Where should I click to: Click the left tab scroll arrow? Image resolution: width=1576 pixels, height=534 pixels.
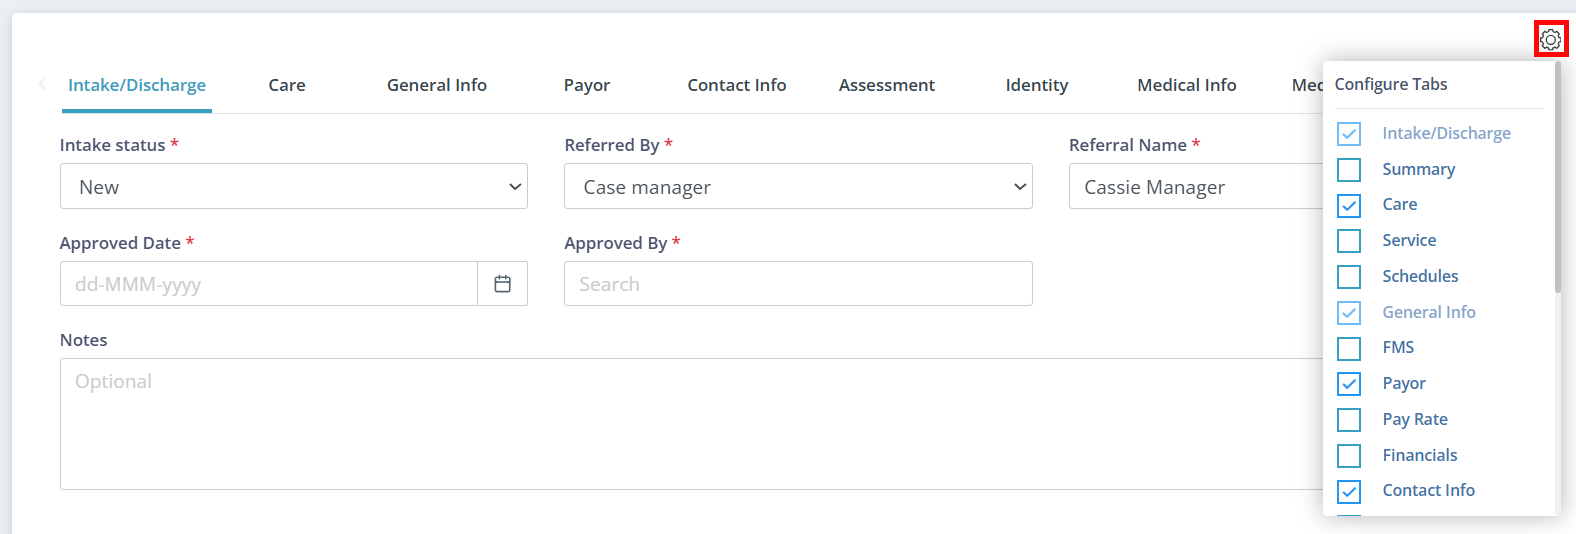click(x=42, y=84)
